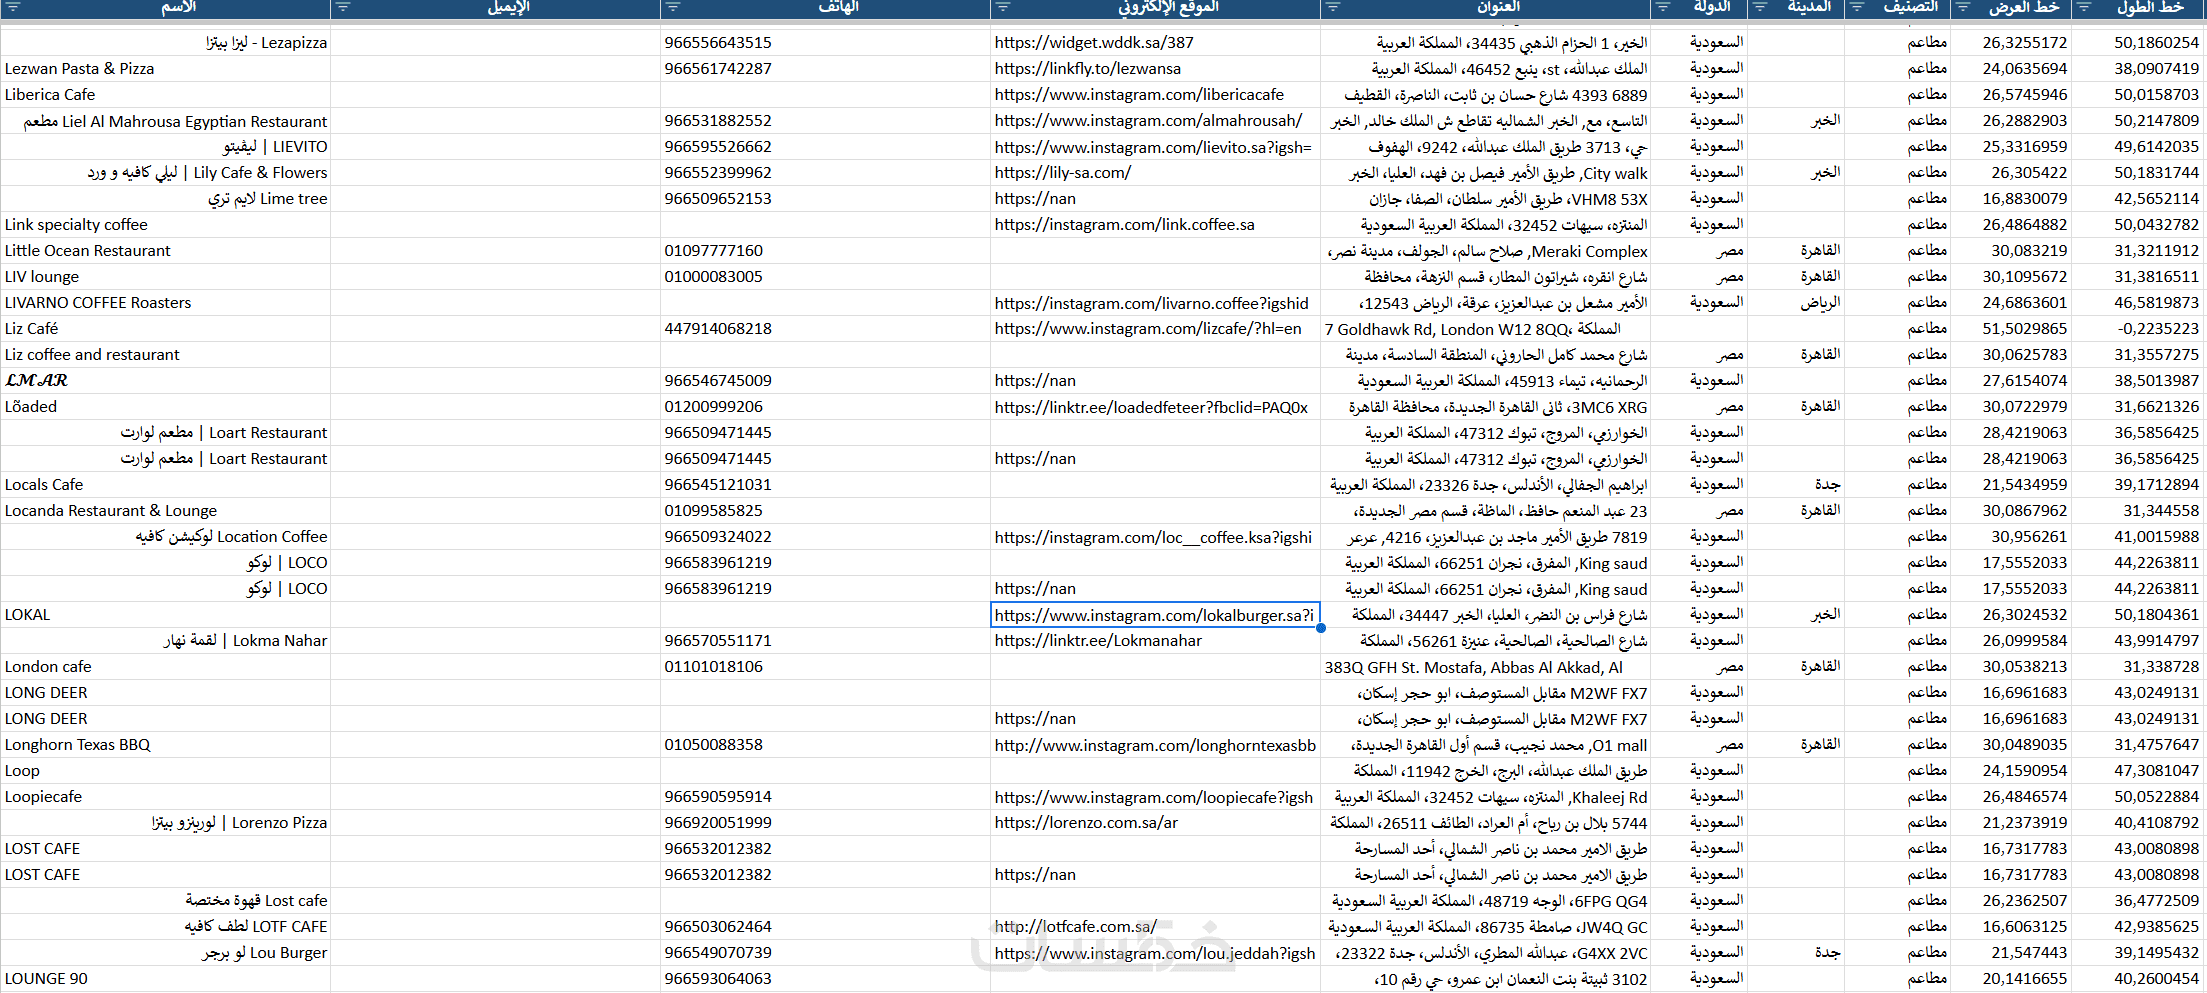Click the الاسم column header text

point(178,7)
